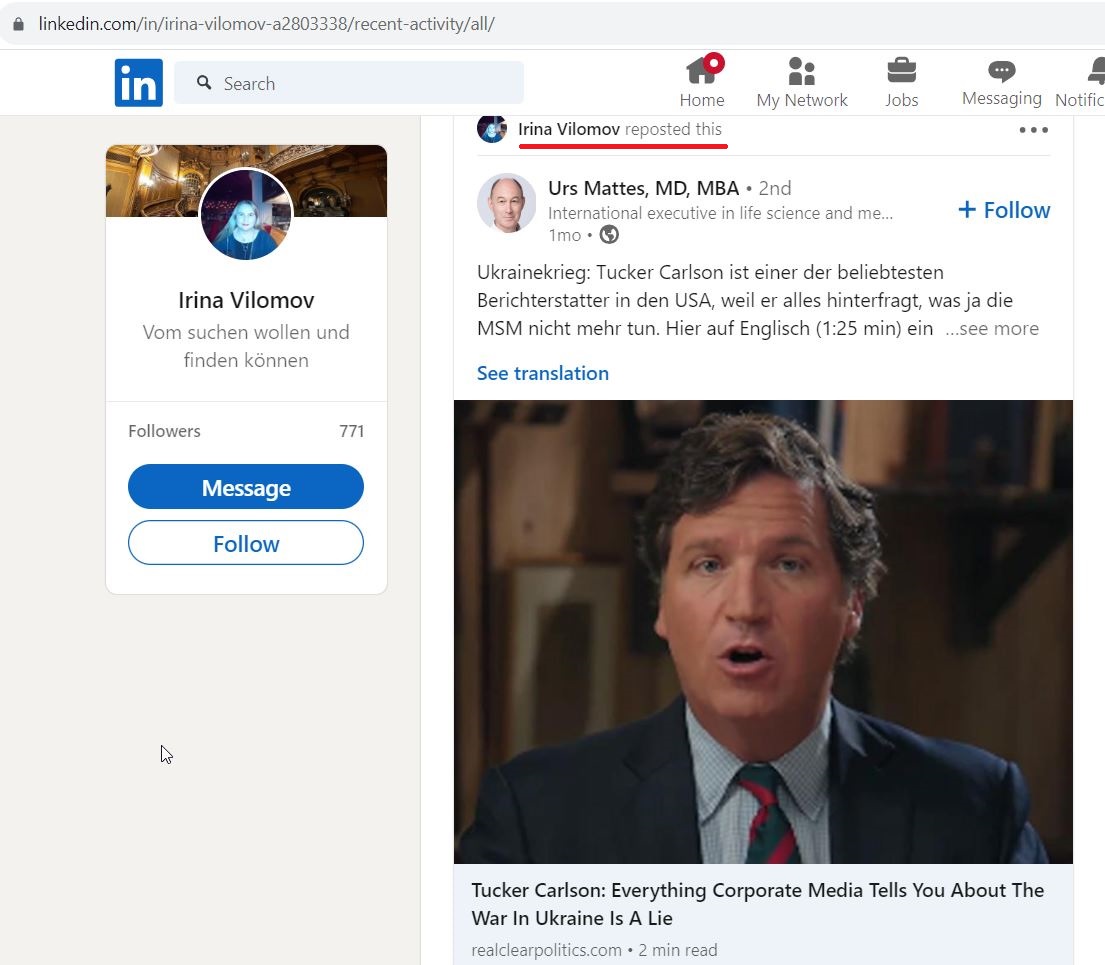
Task: Expand the post text with see more
Action: pyautogui.click(x=992, y=328)
